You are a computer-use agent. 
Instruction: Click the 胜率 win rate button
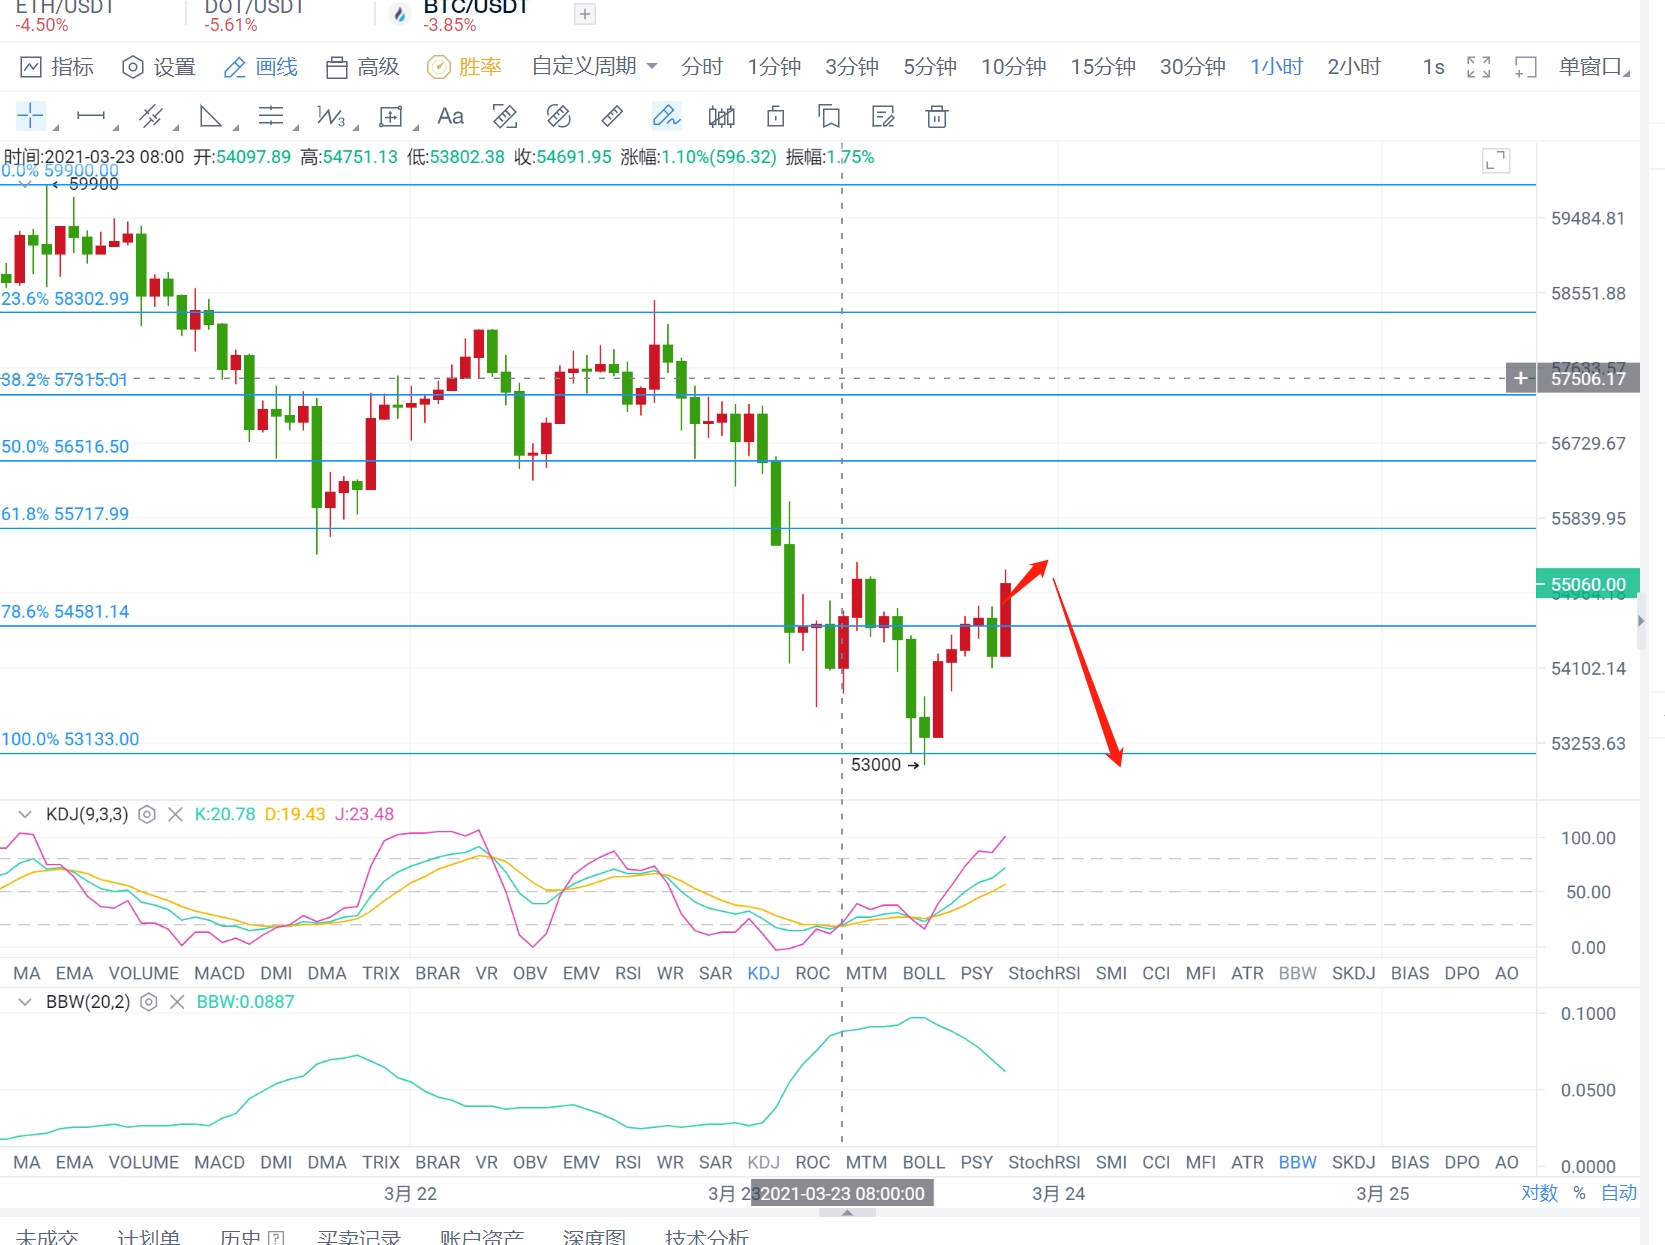click(465, 67)
